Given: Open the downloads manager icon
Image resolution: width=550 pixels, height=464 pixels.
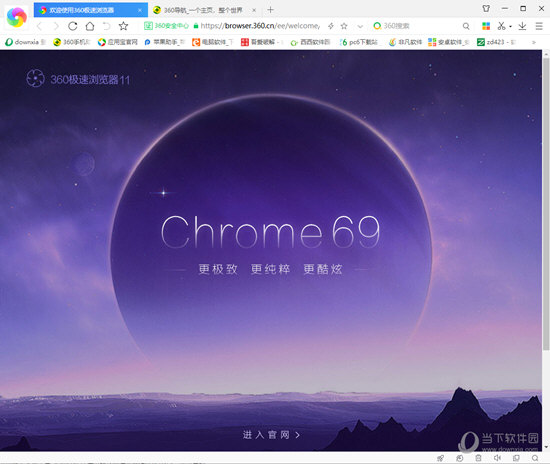Looking at the screenshot, I should click(x=522, y=26).
